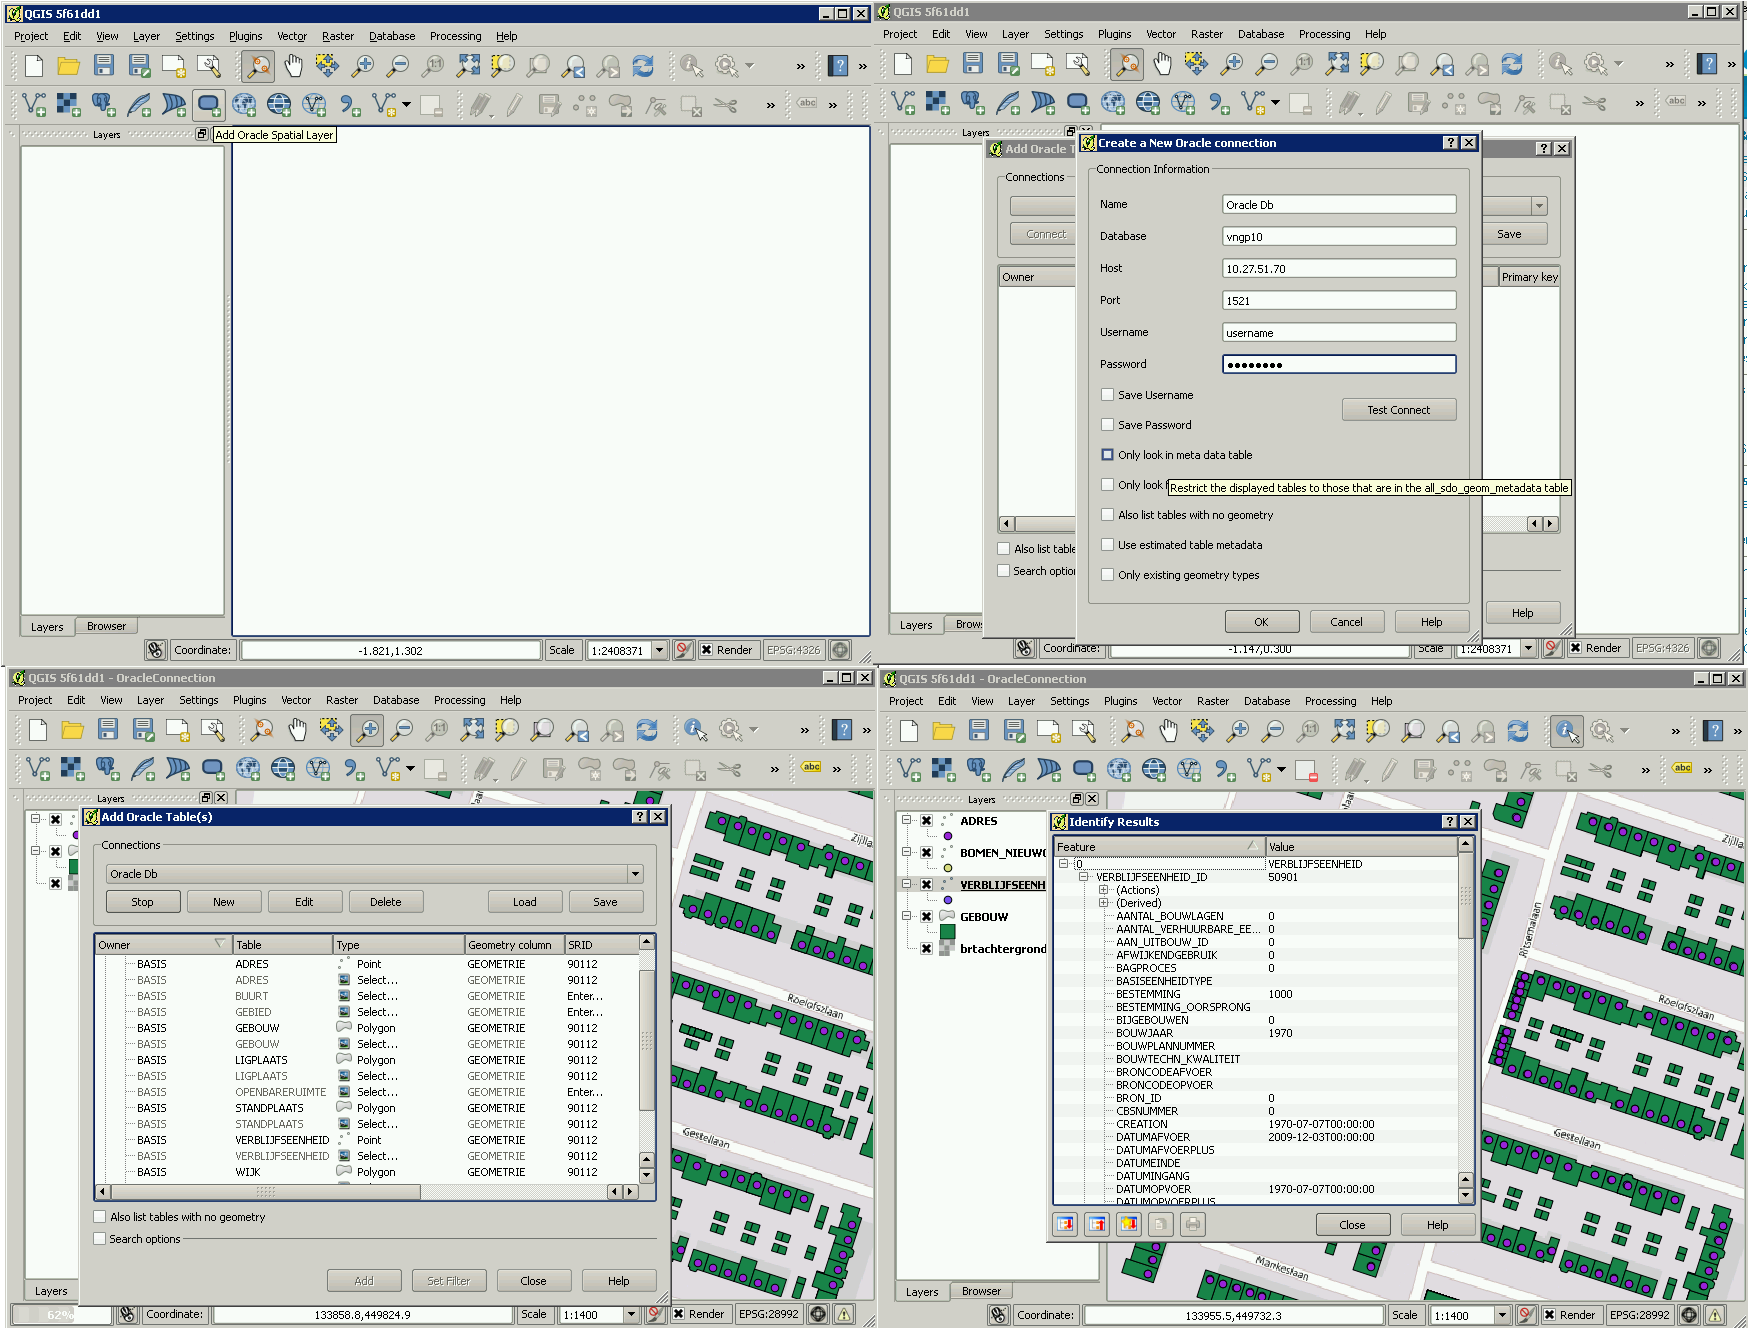Open Browser tab in window showing Identify Results
The image size is (1748, 1328).
click(981, 1291)
